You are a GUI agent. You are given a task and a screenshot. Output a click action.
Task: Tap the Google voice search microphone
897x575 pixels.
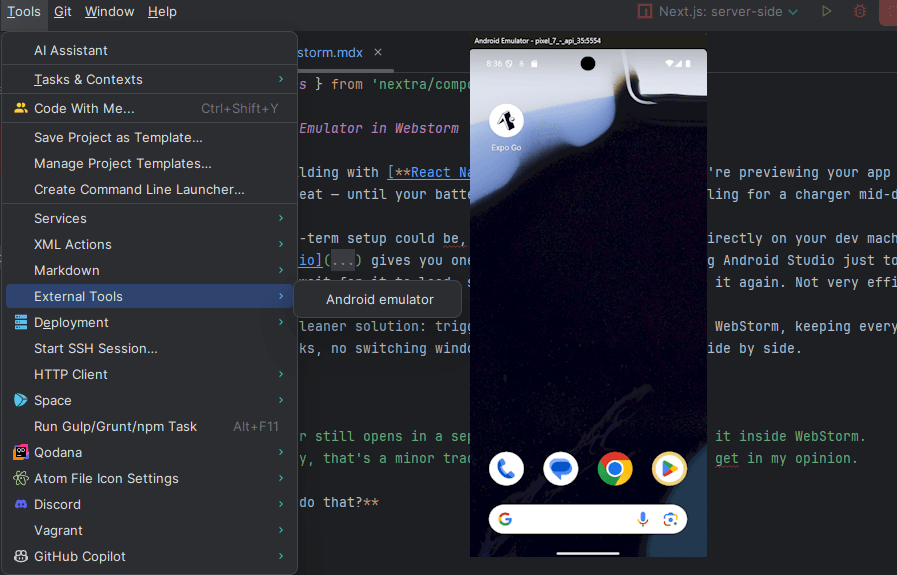coord(642,519)
